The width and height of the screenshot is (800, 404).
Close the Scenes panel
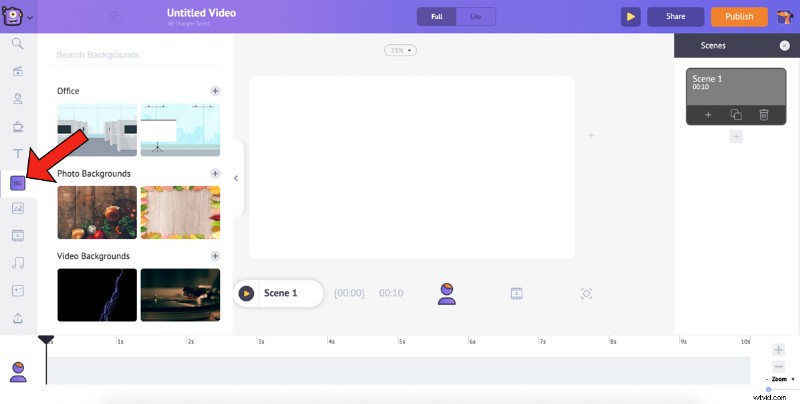[785, 45]
